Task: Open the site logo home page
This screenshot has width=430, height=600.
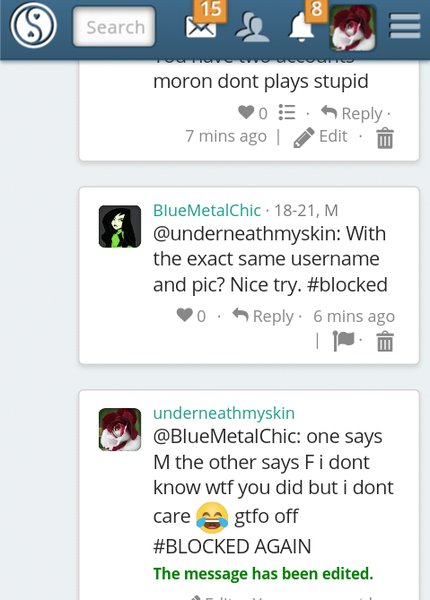Action: click(x=33, y=25)
